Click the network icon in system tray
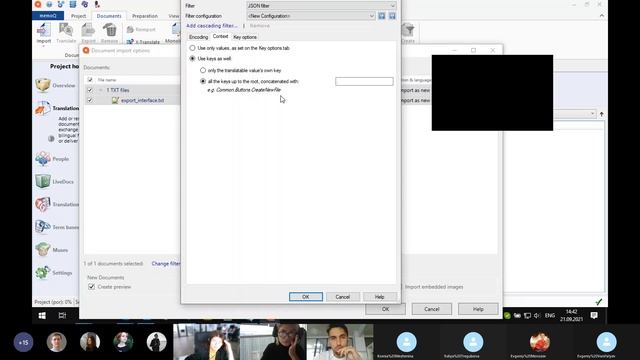The width and height of the screenshot is (640, 360). point(527,316)
